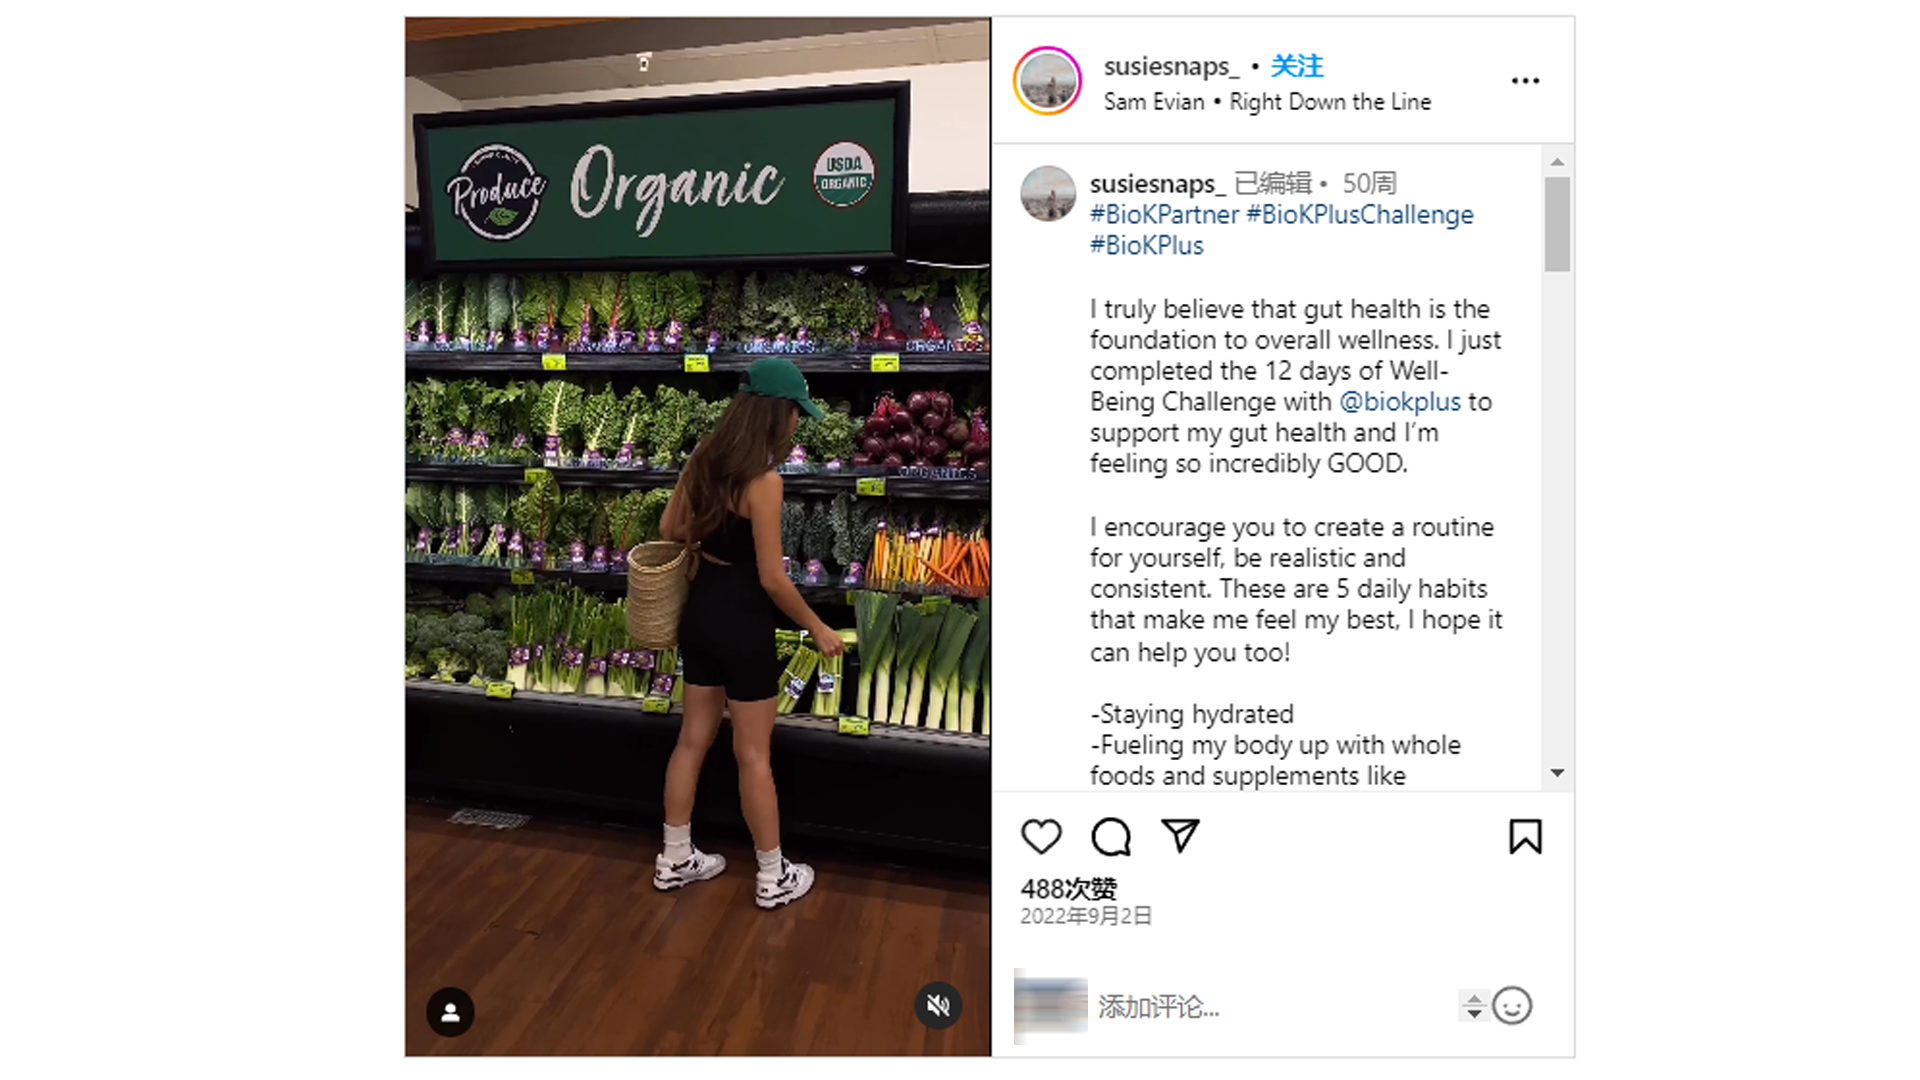Click the caption scrollbar thumb

tap(1557, 224)
